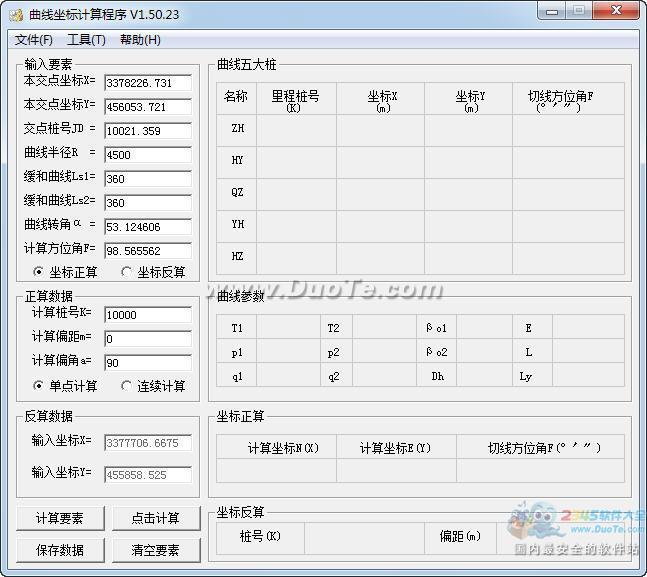
Task: Click the 计算桩号K input field
Action: [x=147, y=315]
